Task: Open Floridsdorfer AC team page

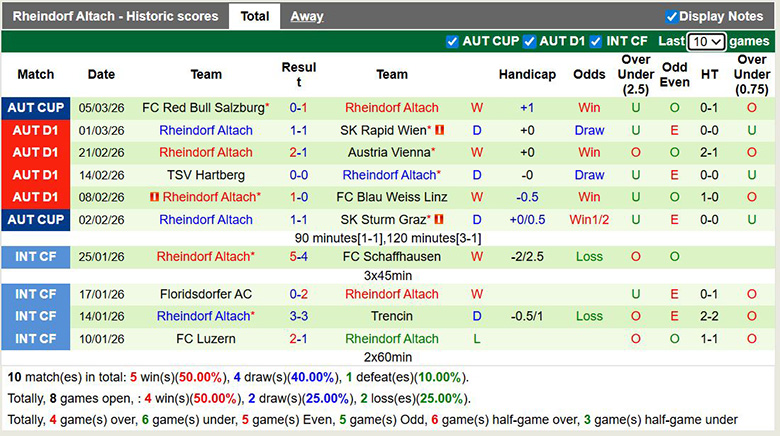Action: (x=206, y=294)
